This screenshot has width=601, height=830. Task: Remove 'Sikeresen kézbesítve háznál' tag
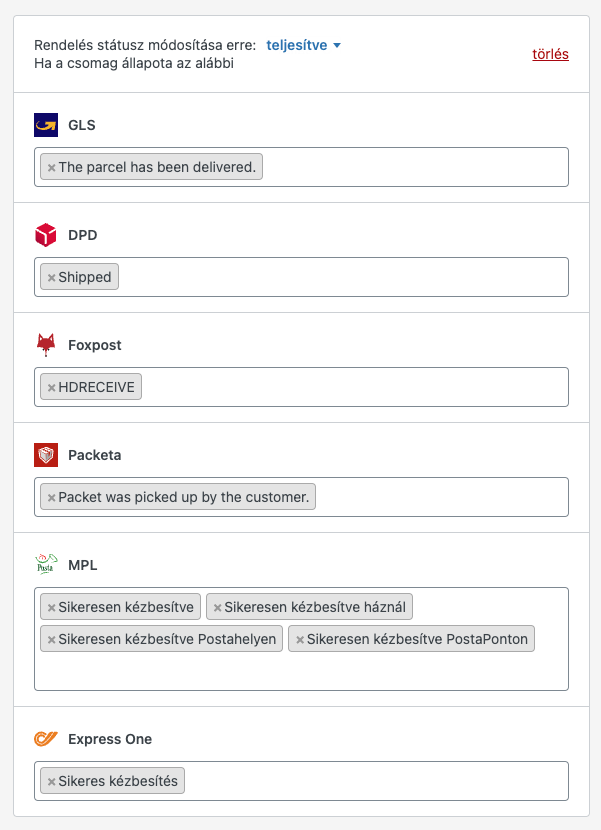pyautogui.click(x=217, y=608)
